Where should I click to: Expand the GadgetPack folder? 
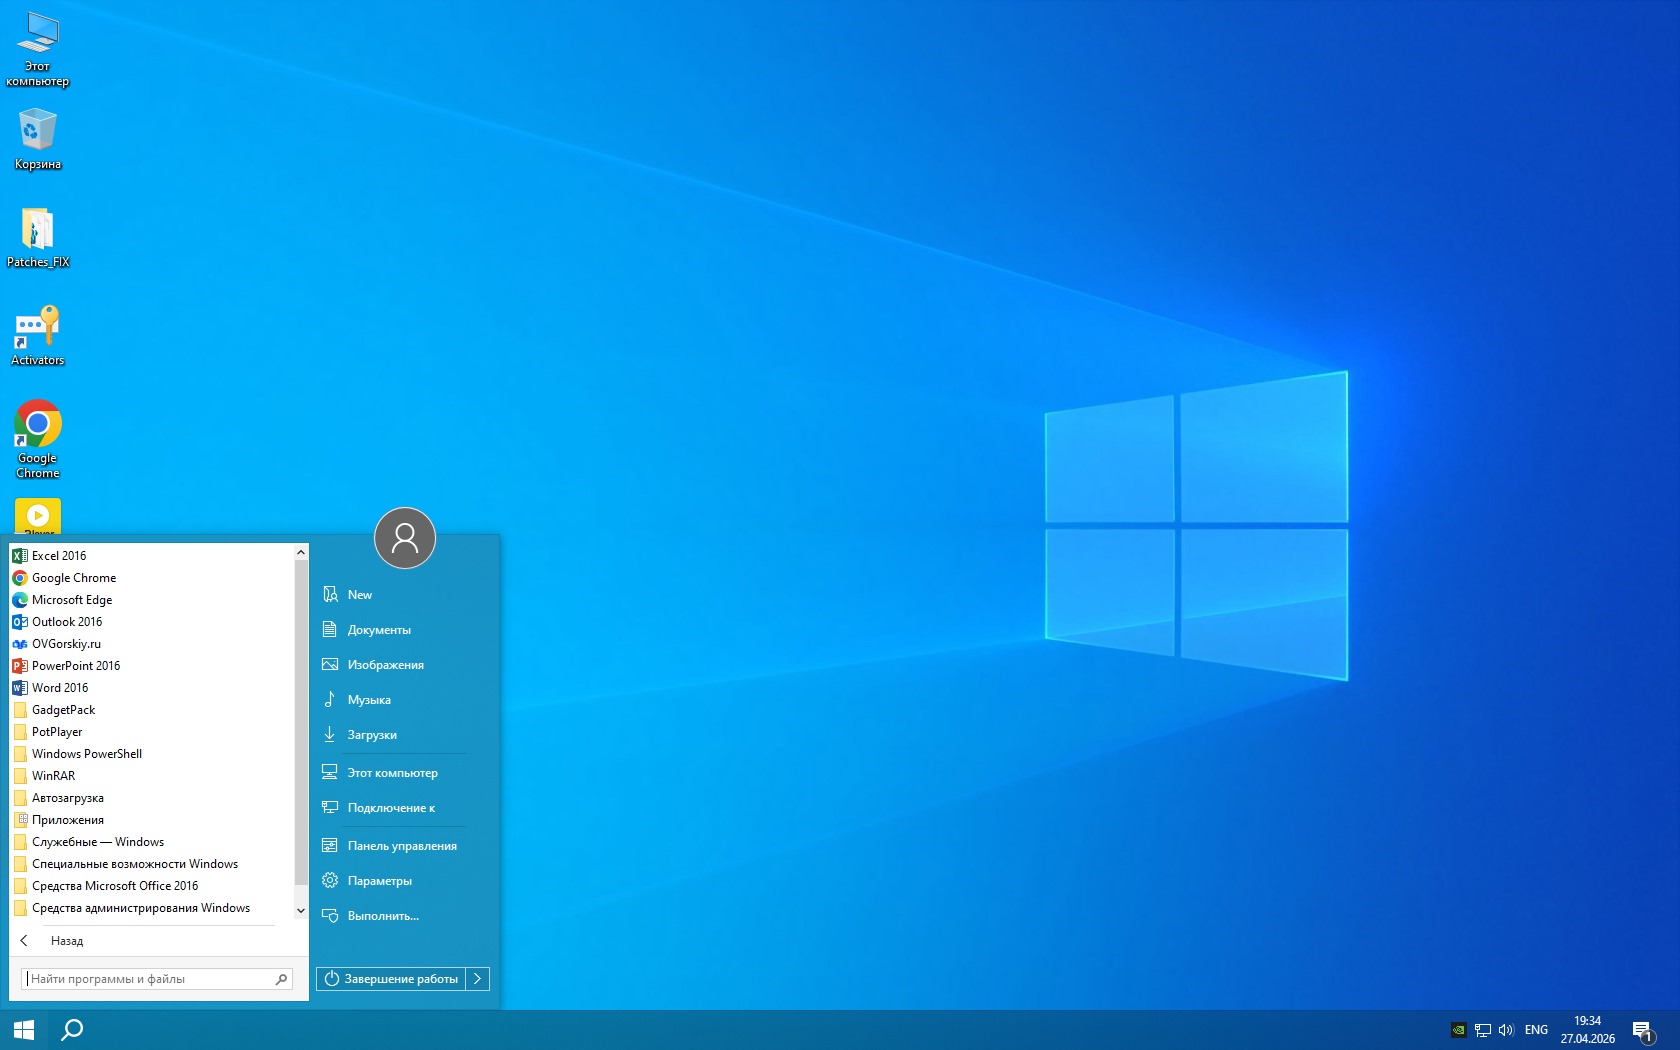coord(63,709)
